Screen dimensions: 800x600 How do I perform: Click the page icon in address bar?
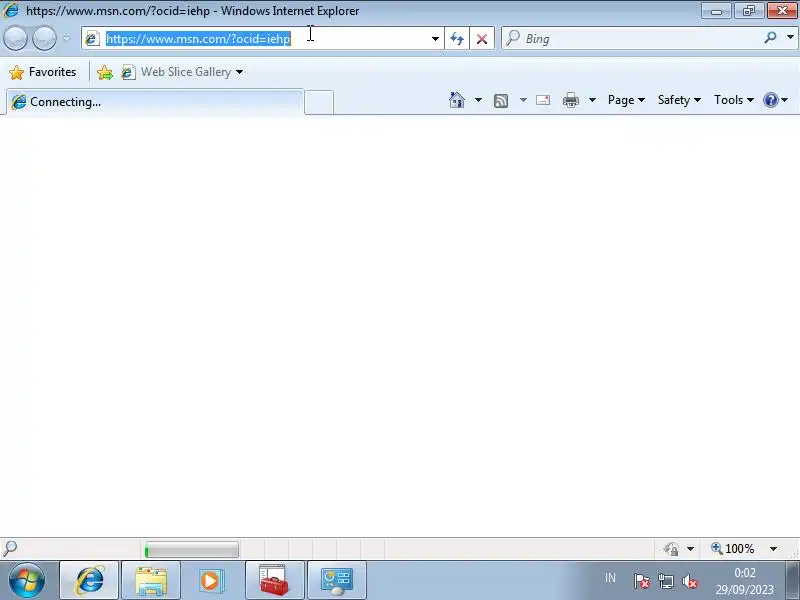92,38
